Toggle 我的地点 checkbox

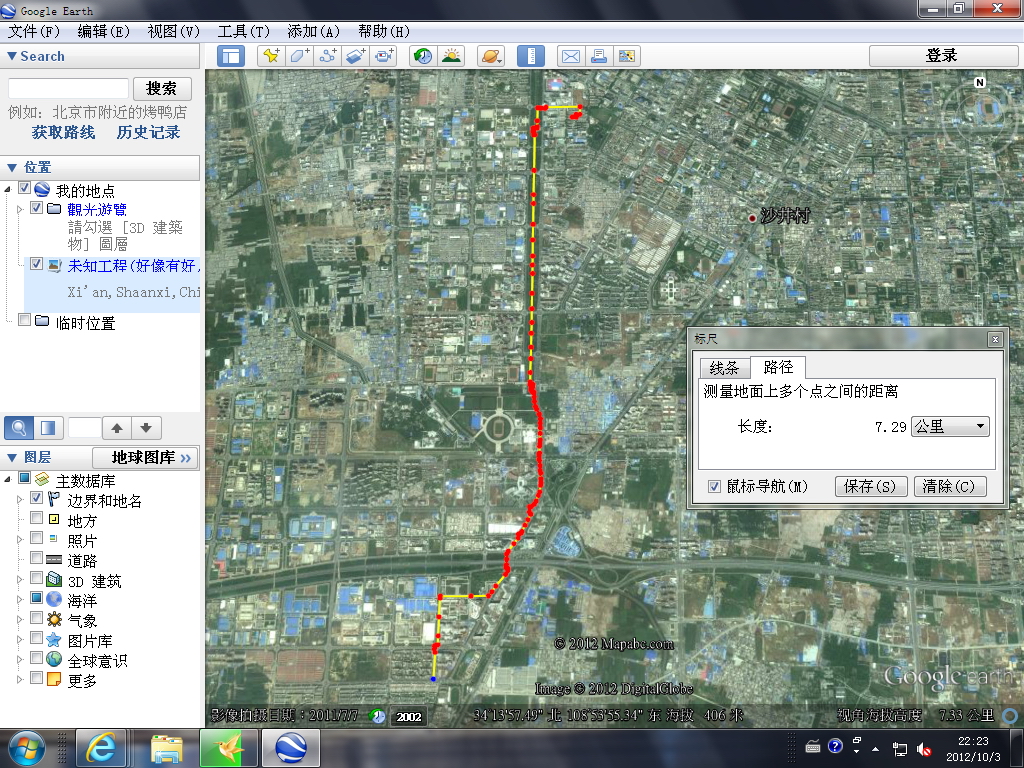point(24,188)
